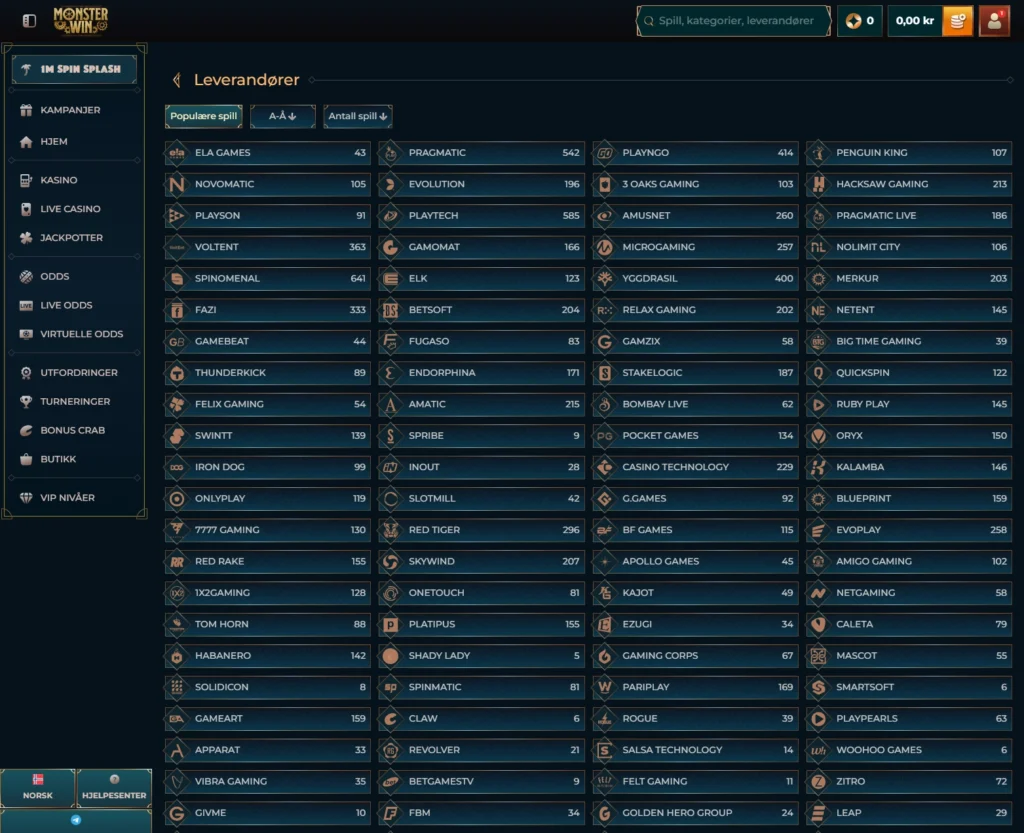Select the Populære spill sort tab
Image resolution: width=1024 pixels, height=833 pixels.
[x=204, y=116]
